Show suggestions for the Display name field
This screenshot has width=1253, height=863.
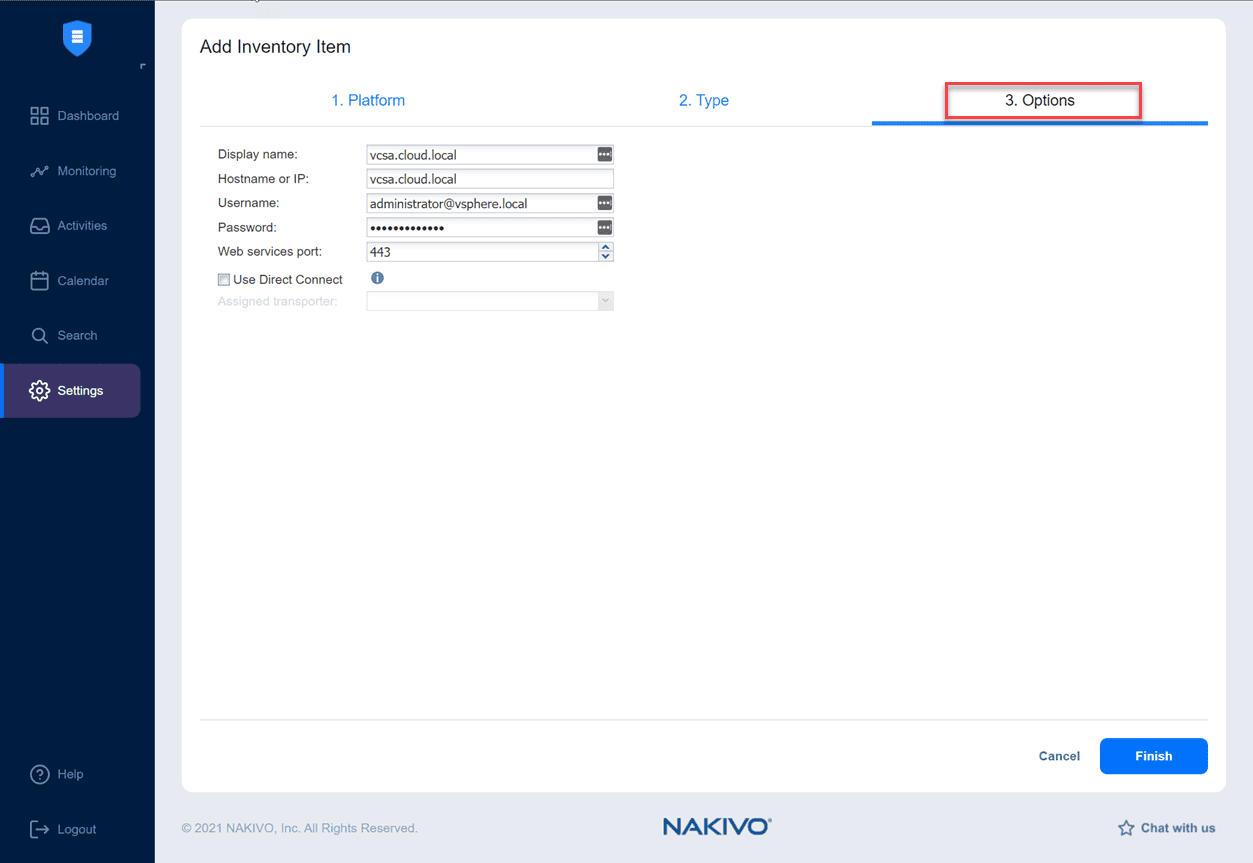point(604,154)
